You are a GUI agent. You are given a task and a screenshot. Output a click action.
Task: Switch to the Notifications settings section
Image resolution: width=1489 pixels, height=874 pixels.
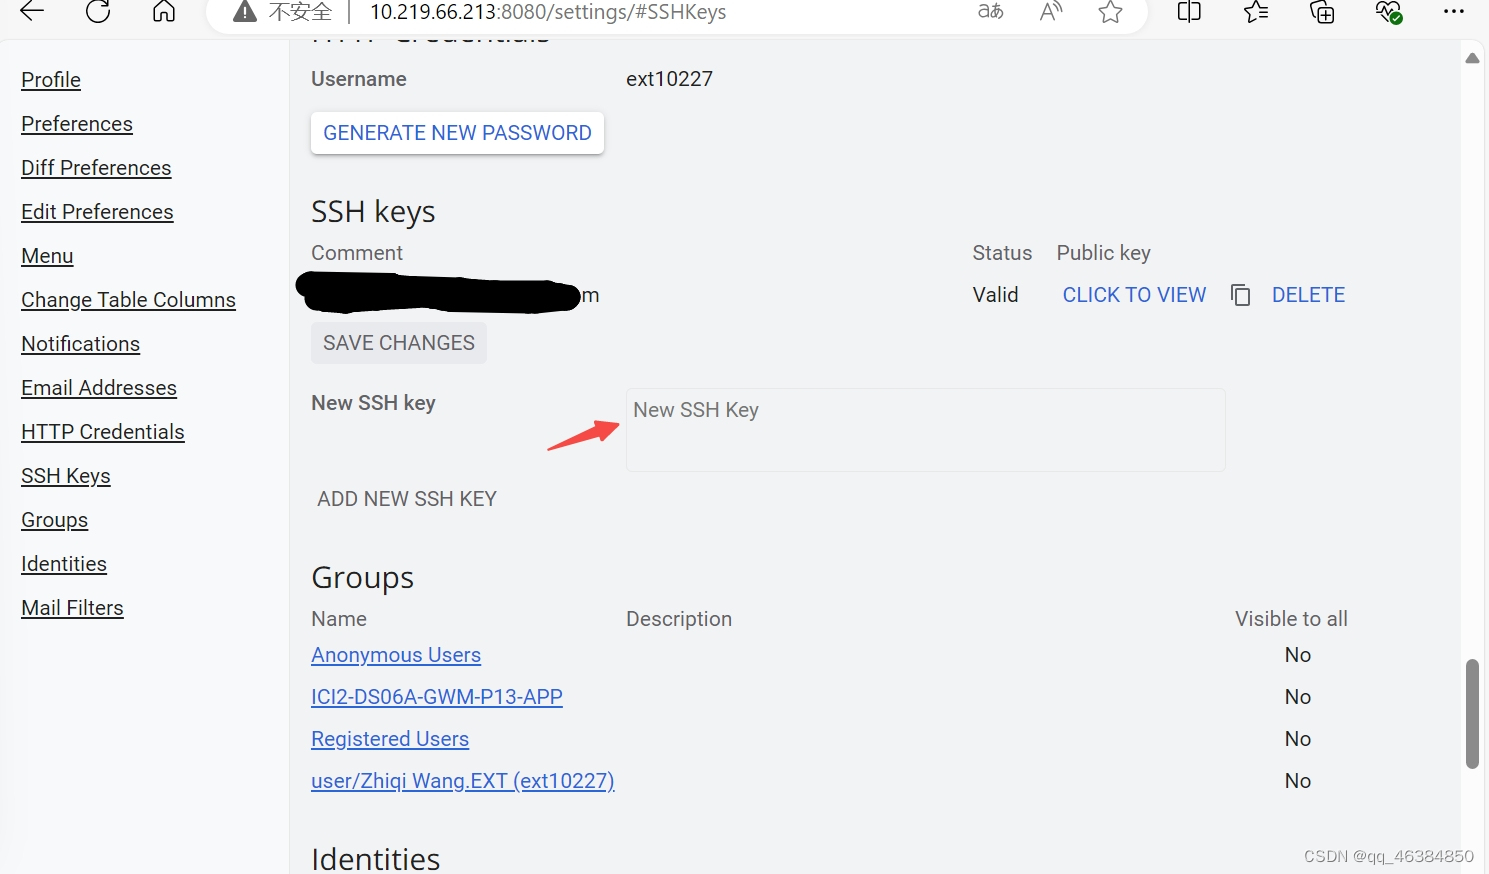[80, 343]
